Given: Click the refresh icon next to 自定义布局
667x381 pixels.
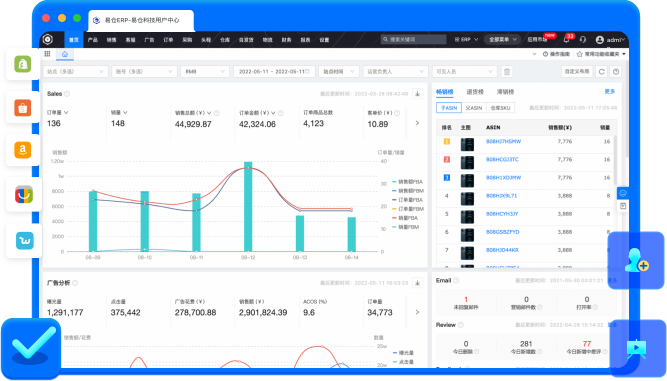Looking at the screenshot, I should 601,71.
